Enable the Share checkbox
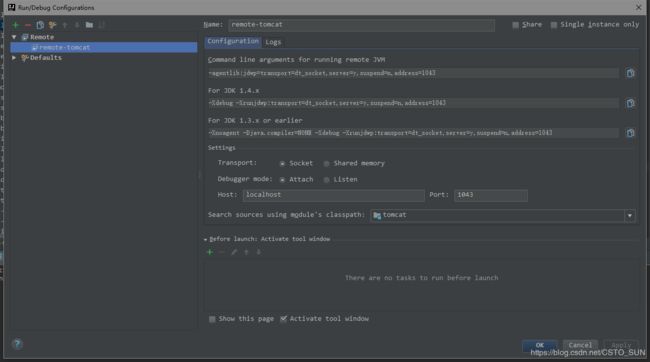This screenshot has height=362, width=650. coord(515,25)
